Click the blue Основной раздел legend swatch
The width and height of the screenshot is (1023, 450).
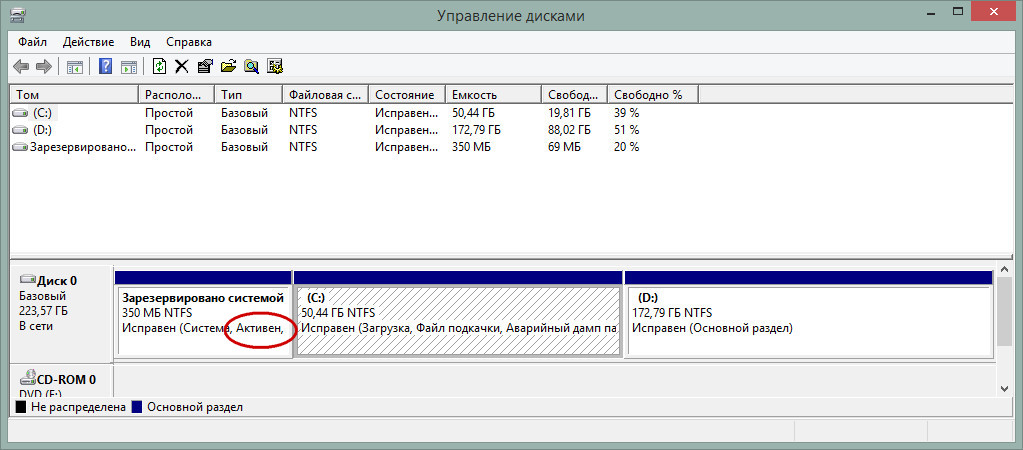137,408
